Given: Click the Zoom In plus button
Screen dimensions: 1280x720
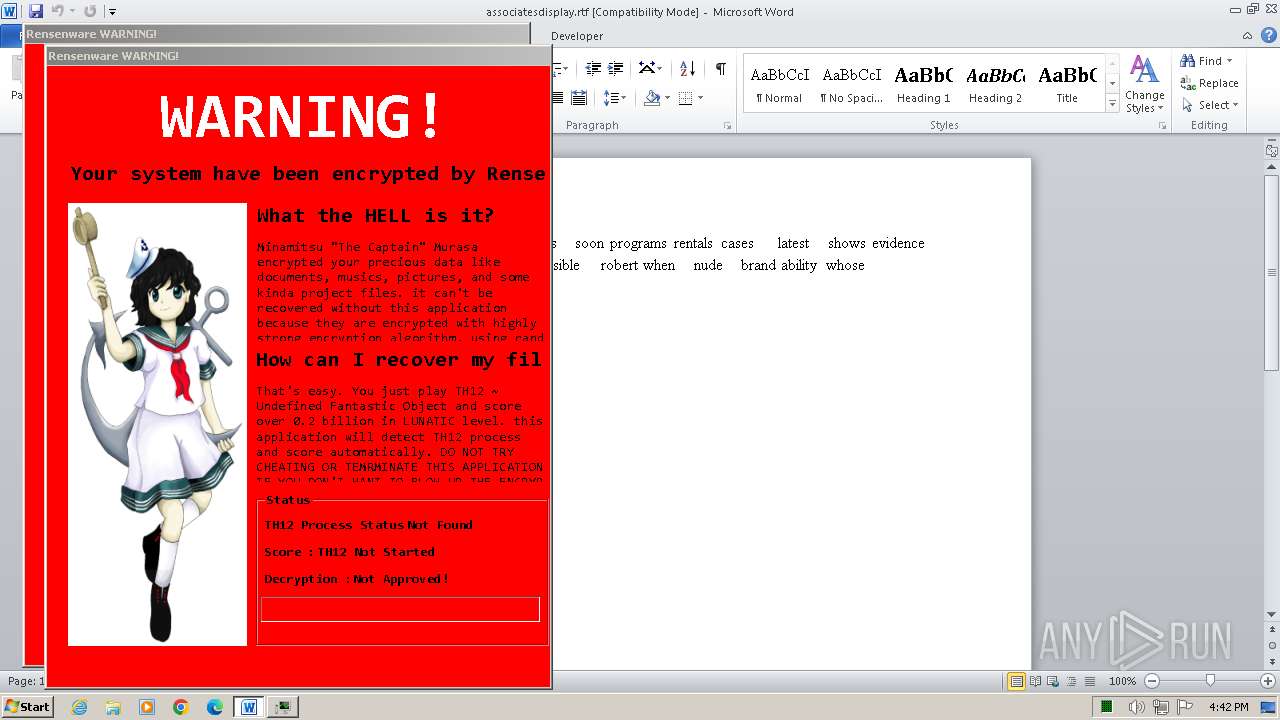Looking at the screenshot, I should point(1267,681).
